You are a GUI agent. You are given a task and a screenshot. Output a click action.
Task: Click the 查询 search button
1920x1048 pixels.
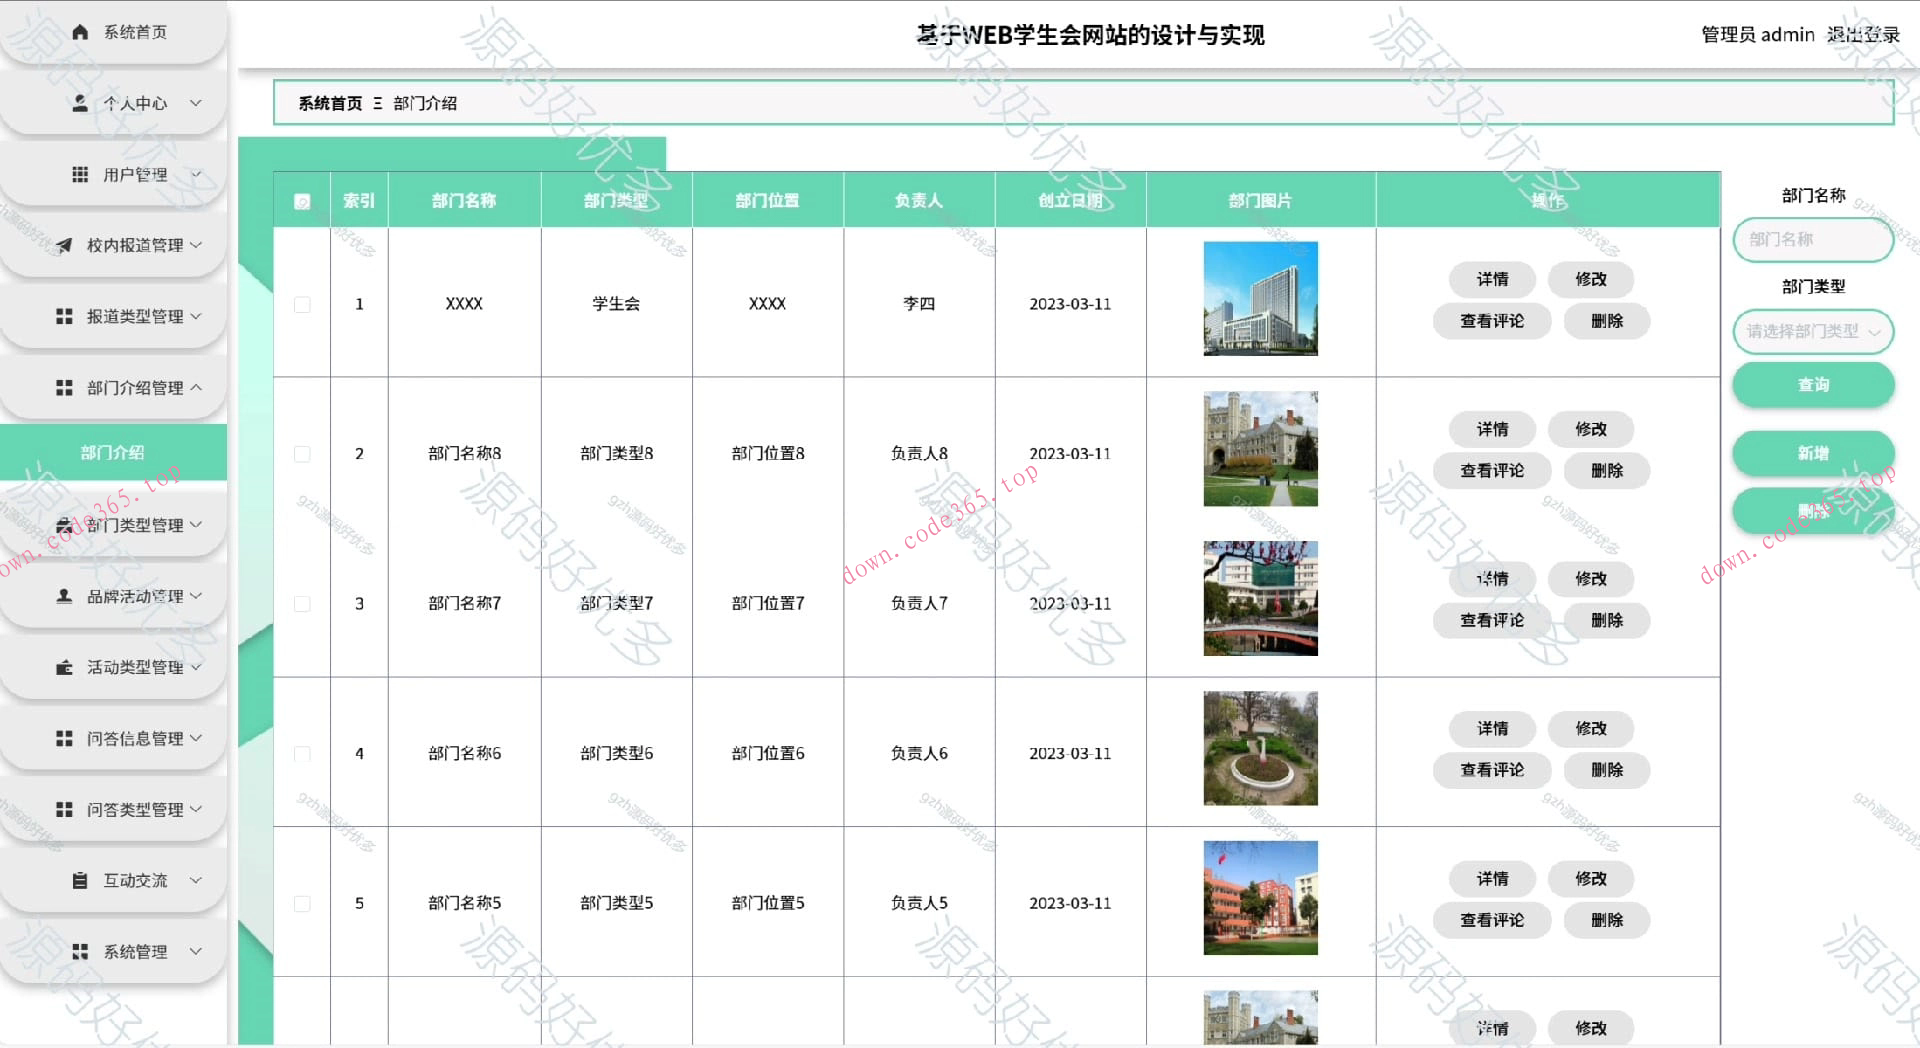click(x=1812, y=385)
